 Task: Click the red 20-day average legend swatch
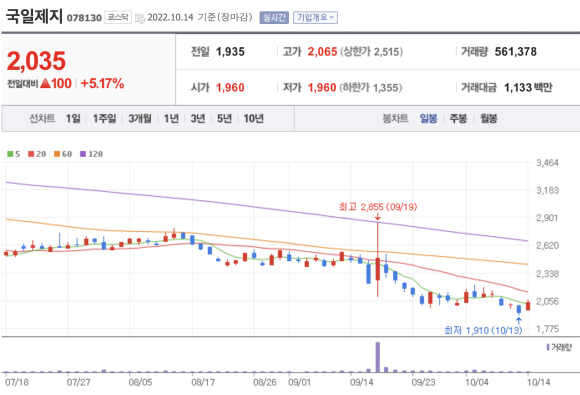click(x=31, y=154)
